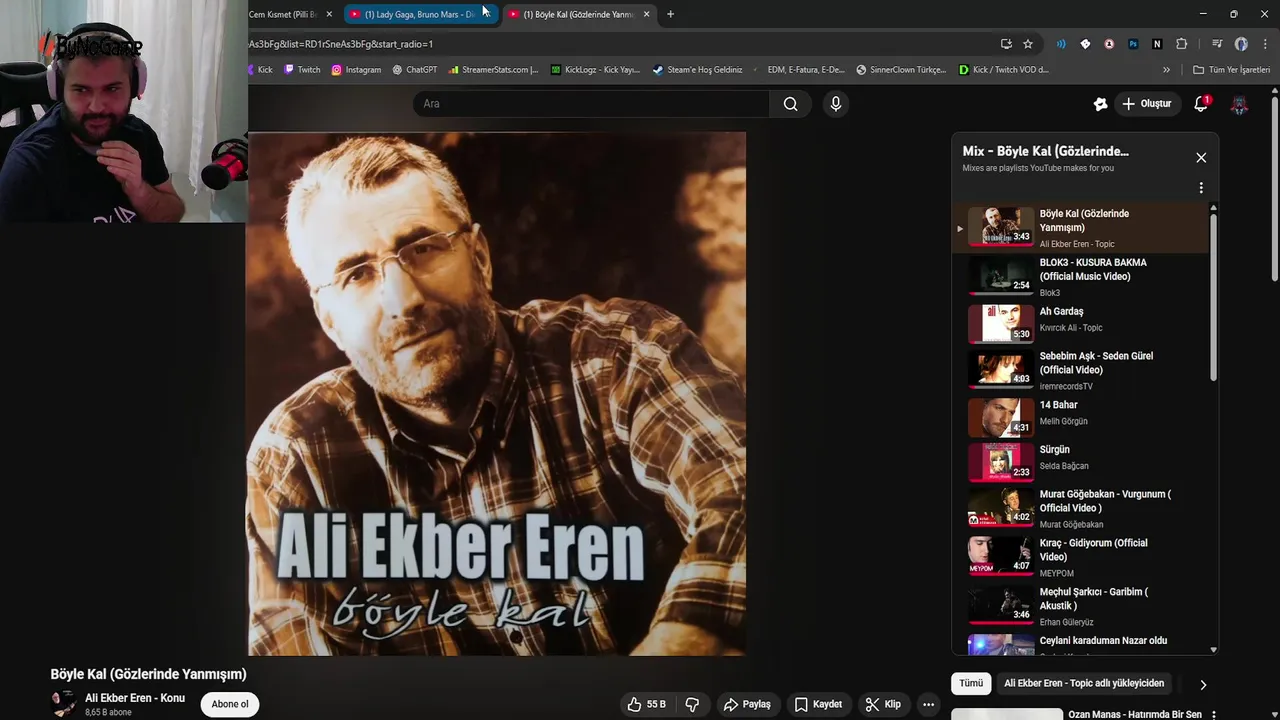Open a new browser tab
The height and width of the screenshot is (720, 1280).
coord(670,14)
